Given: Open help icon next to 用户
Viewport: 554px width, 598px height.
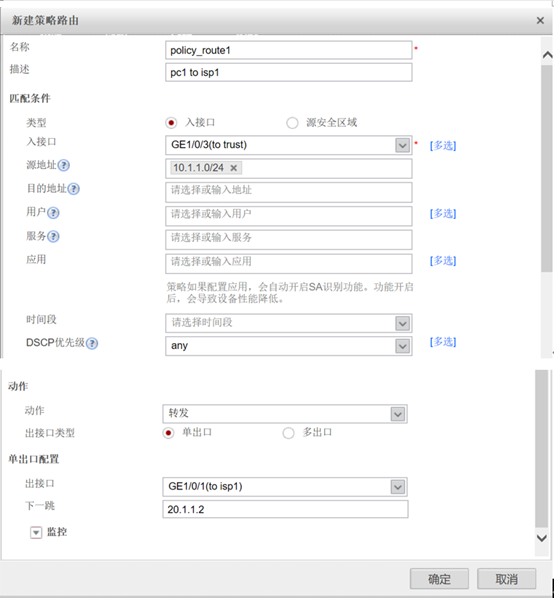Looking at the screenshot, I should tap(53, 213).
